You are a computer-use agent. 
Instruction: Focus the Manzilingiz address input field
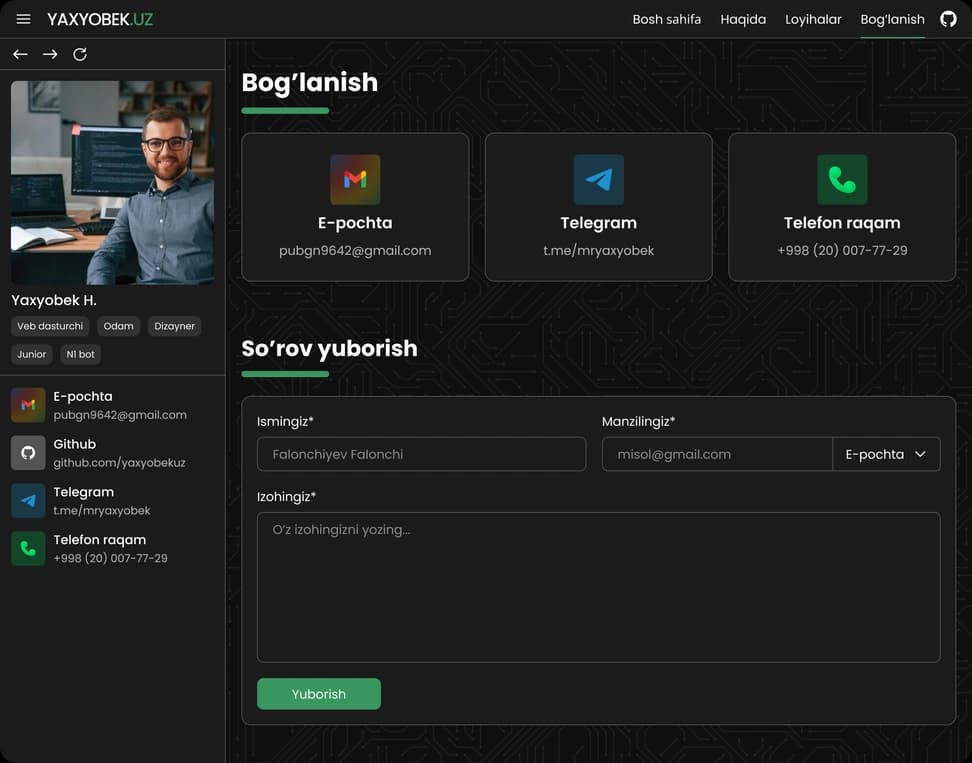coord(717,454)
